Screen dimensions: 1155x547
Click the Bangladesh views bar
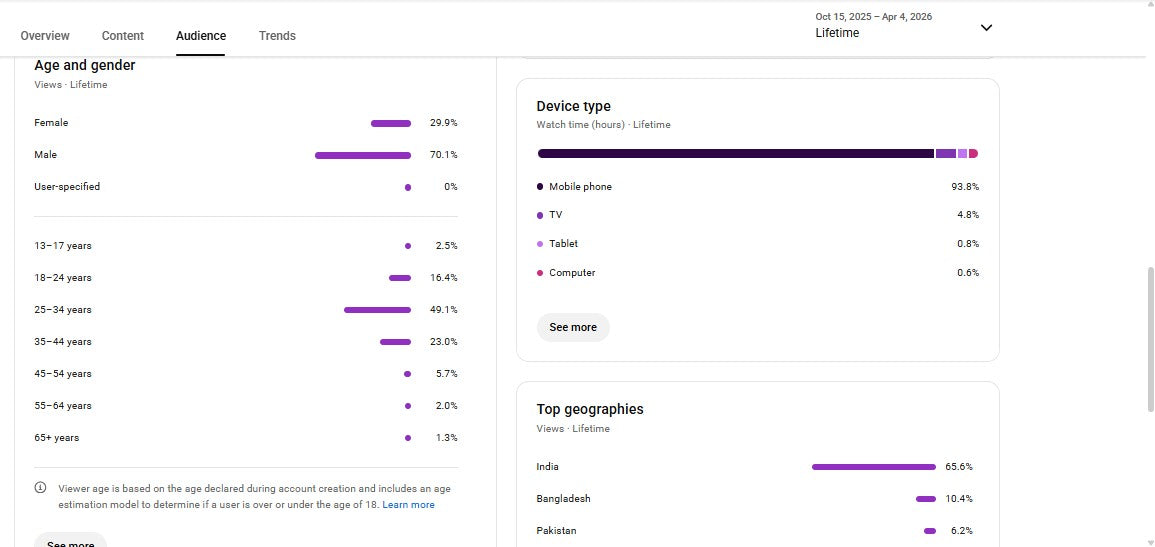pos(926,499)
